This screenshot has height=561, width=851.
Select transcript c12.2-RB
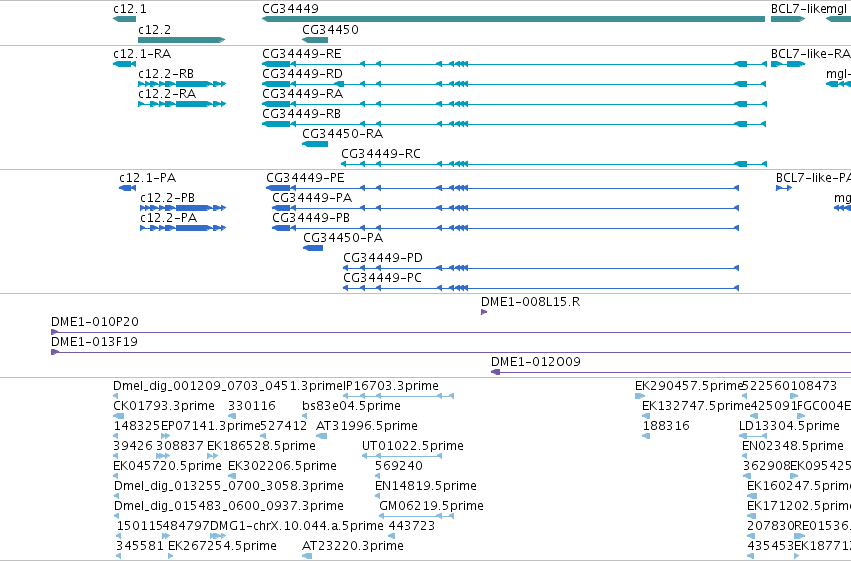(182, 84)
